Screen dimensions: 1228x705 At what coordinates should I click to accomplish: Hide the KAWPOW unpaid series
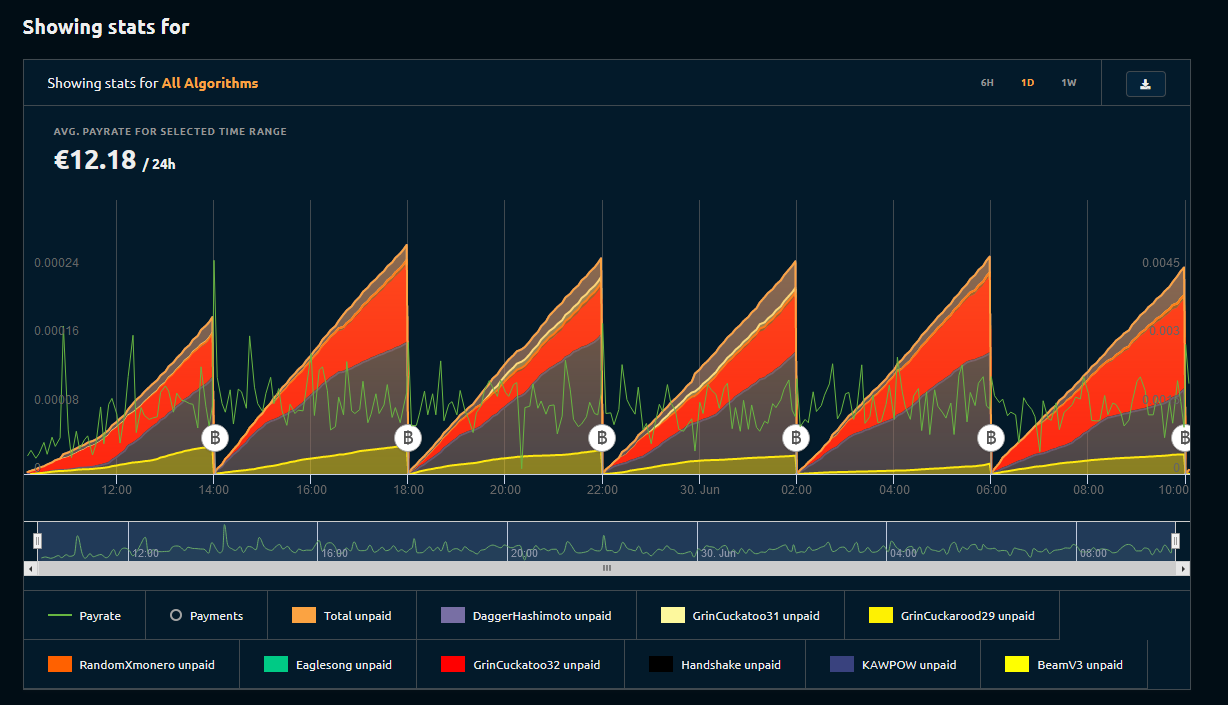893,665
